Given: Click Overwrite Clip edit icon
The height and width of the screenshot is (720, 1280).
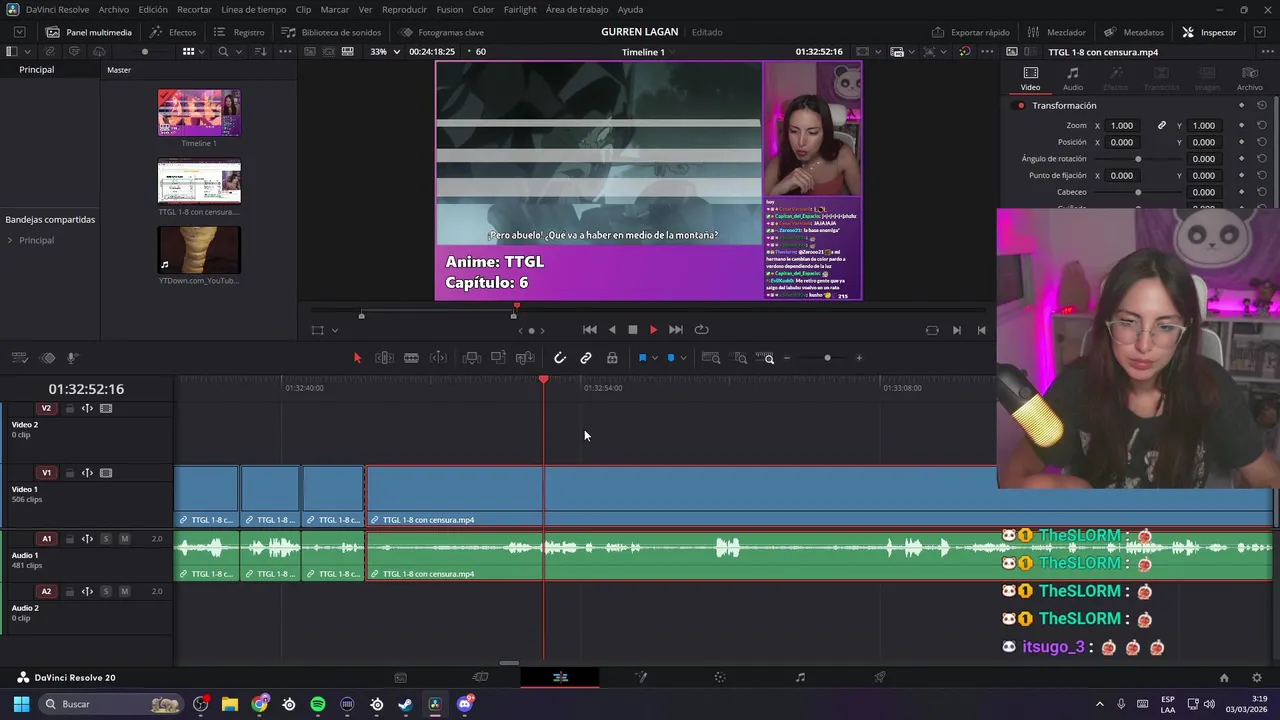Looking at the screenshot, I should 498,358.
